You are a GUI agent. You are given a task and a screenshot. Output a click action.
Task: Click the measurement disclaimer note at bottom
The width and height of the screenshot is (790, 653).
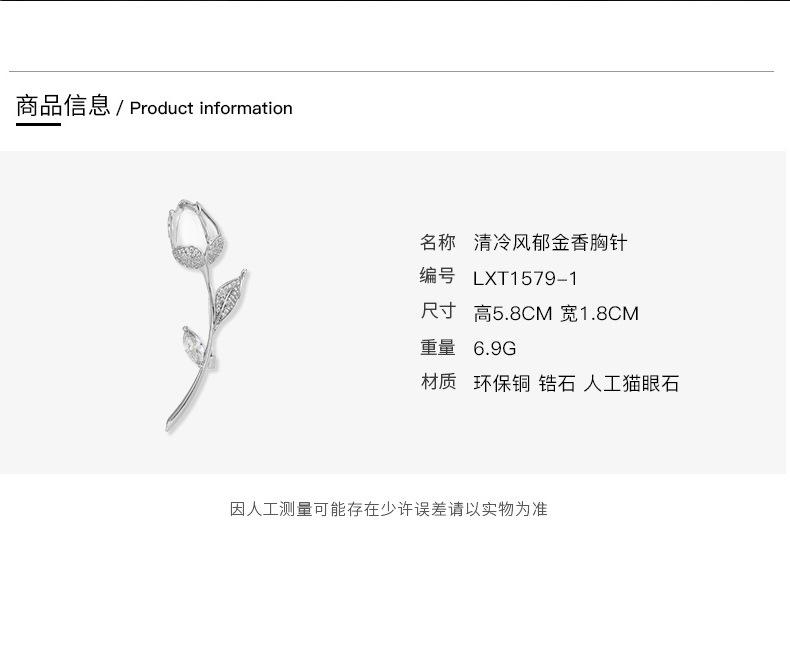(388, 509)
